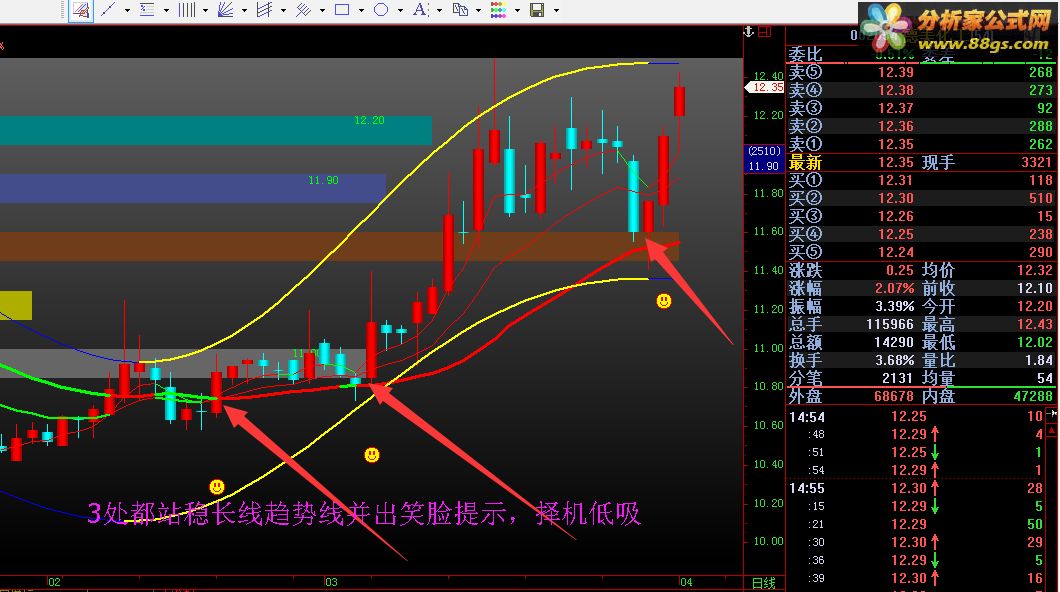Select the 买② 12.30 bid row
Viewport: 1060px width, 592px height.
pyautogui.click(x=921, y=198)
